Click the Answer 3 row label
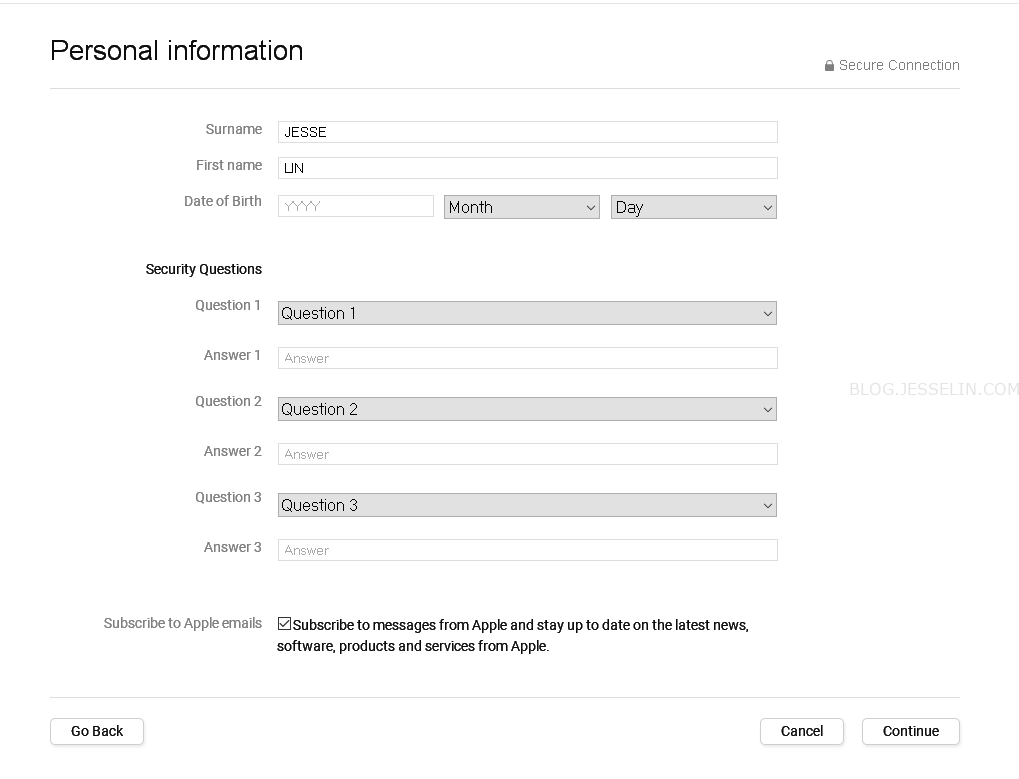Image resolution: width=1019 pixels, height=779 pixels. click(233, 548)
